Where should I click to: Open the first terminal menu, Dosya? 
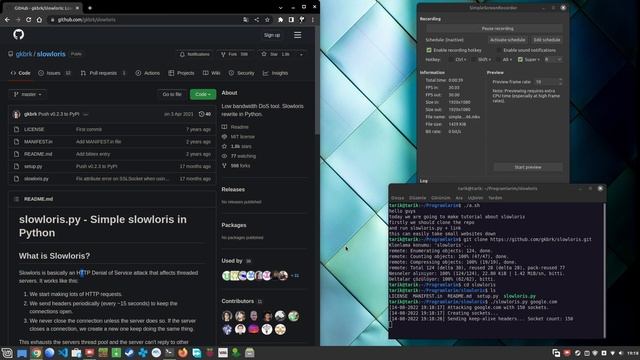(397, 198)
